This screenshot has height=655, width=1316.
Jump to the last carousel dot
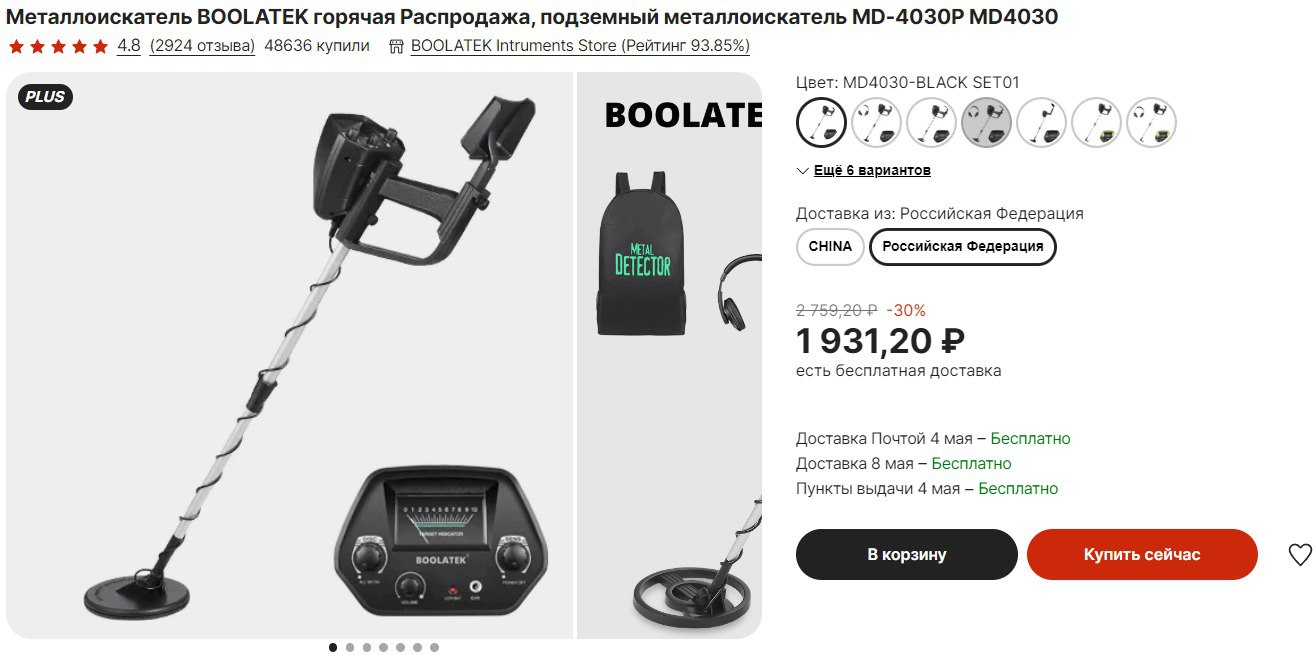coord(434,647)
